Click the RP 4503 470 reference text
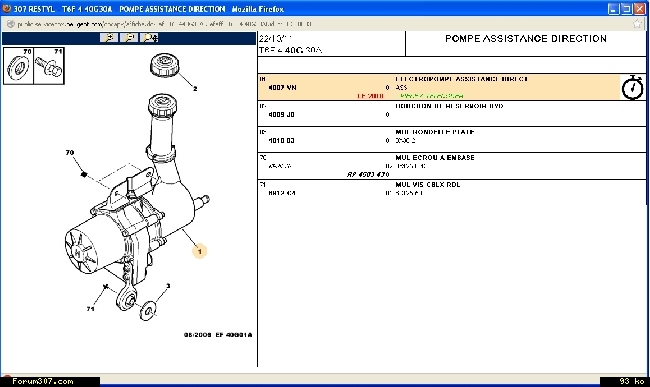The width and height of the screenshot is (650, 387). tap(368, 174)
